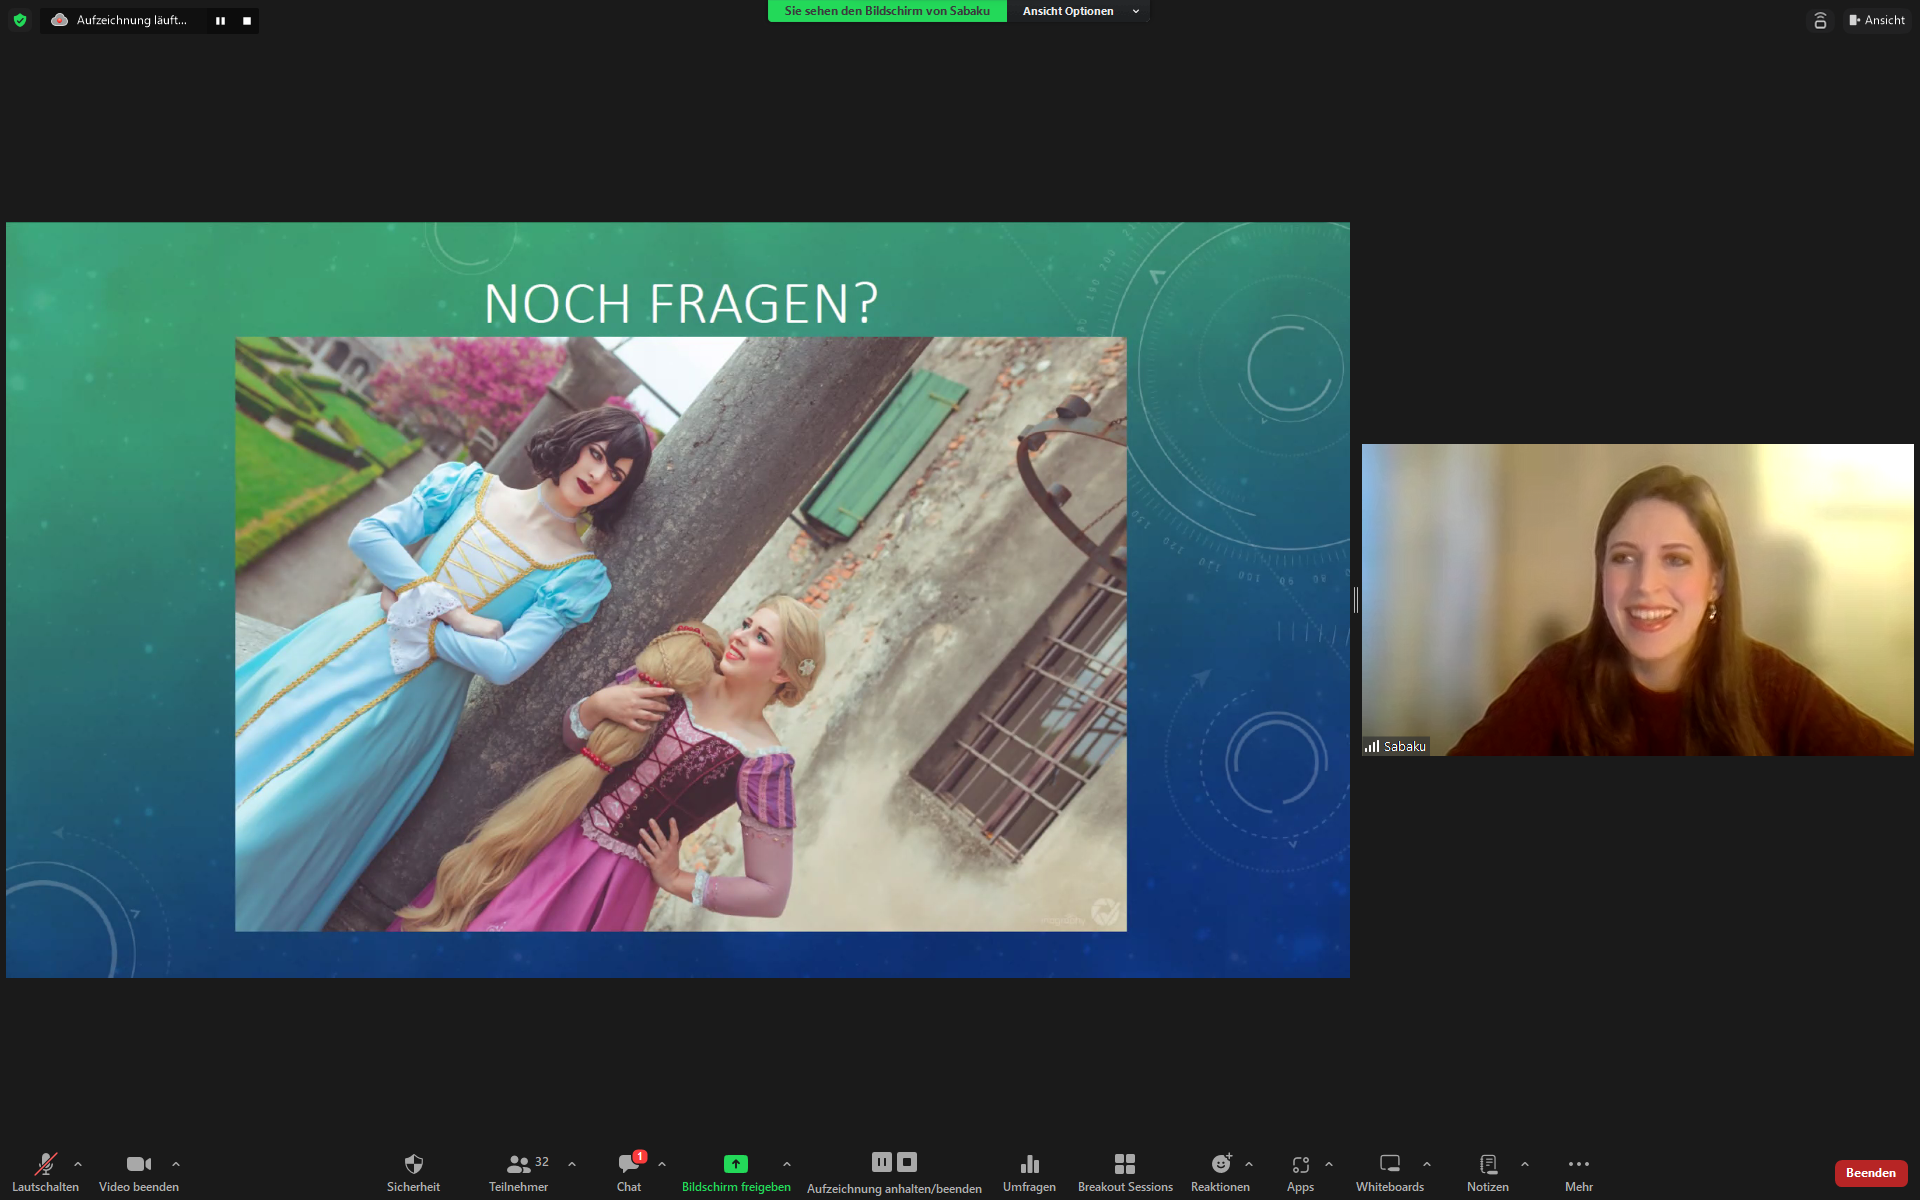Click the red chat notification badge
This screenshot has width=1920, height=1200.
[x=640, y=1156]
